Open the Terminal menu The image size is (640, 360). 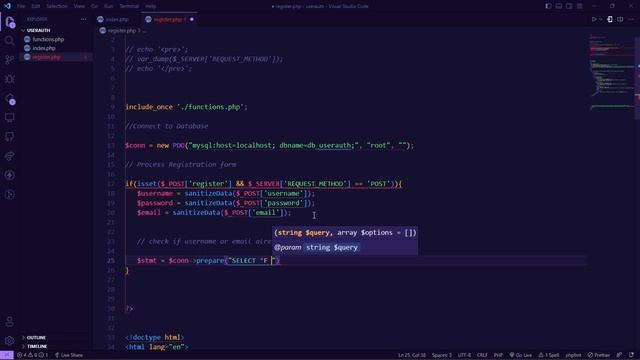coord(129,6)
